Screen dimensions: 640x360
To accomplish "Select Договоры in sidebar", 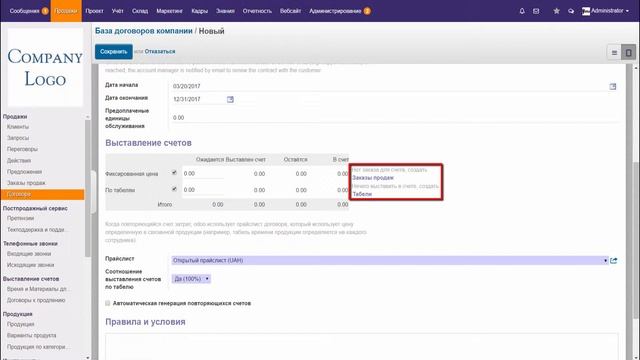I will click(42, 194).
